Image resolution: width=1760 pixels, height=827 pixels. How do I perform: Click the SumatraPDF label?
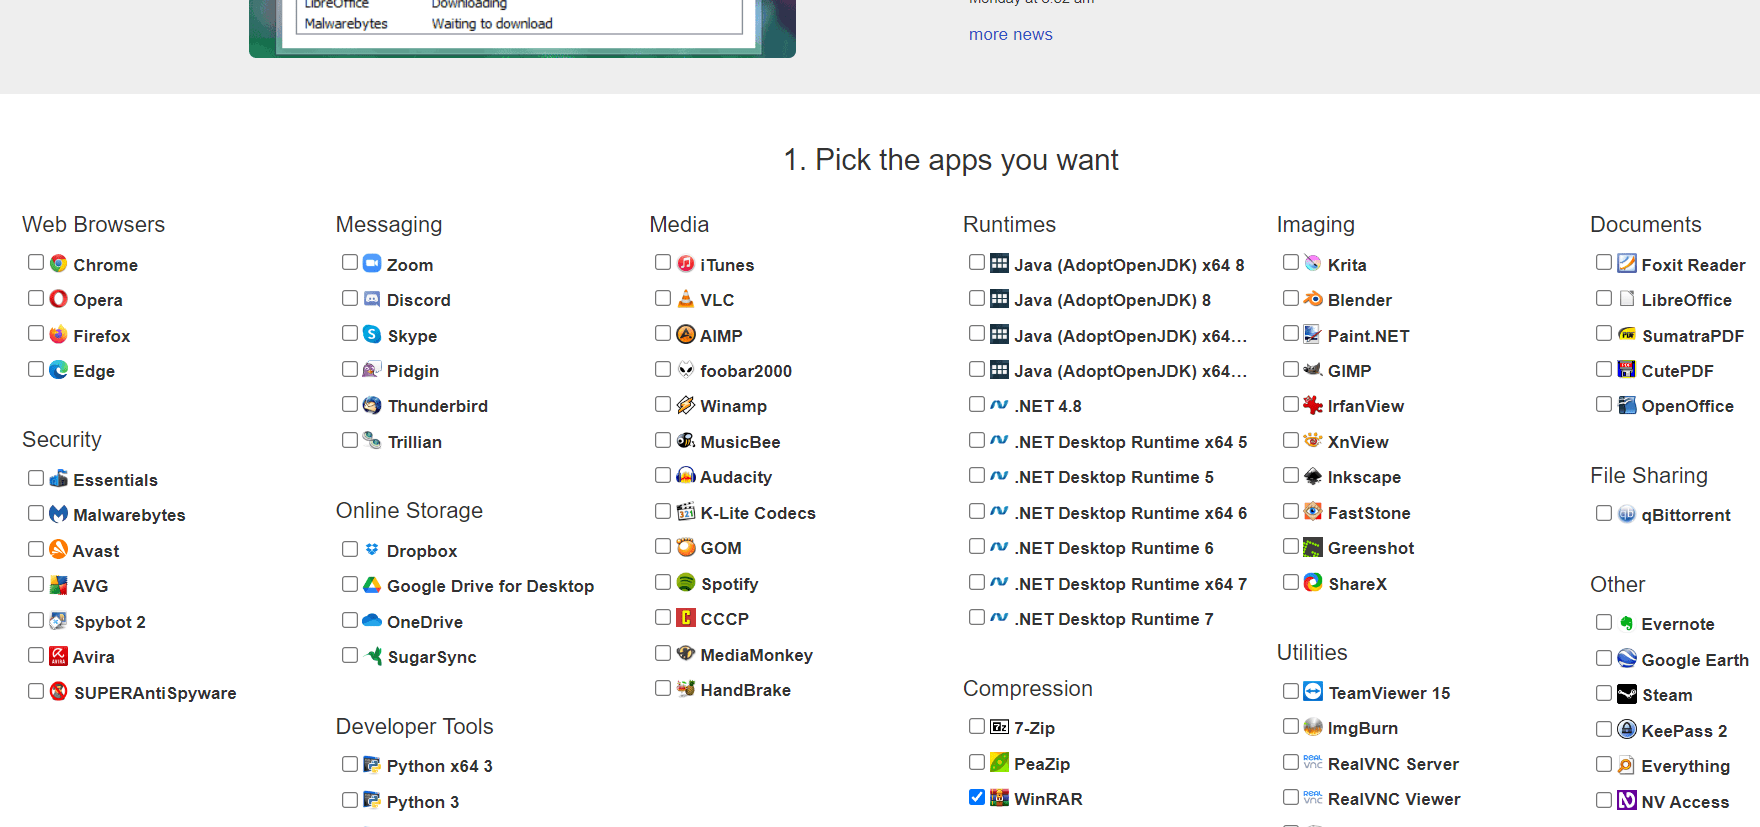click(x=1692, y=336)
